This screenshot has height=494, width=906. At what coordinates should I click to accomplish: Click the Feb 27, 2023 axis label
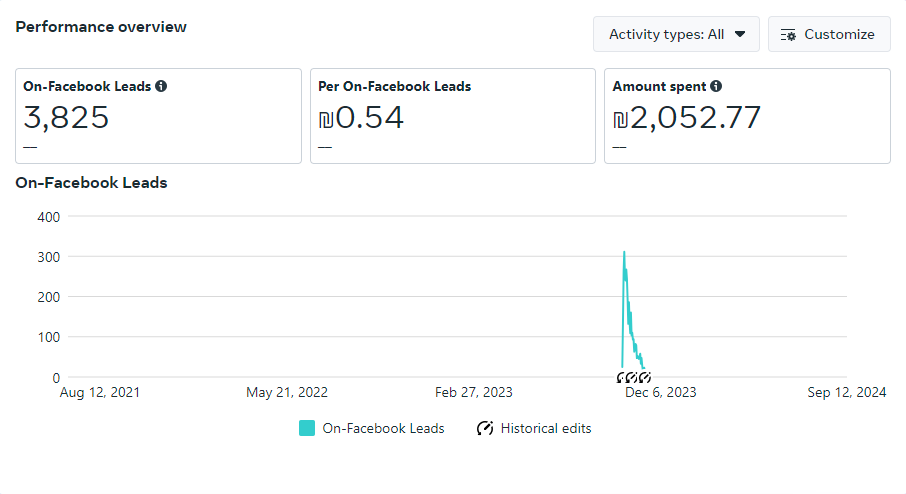click(474, 392)
